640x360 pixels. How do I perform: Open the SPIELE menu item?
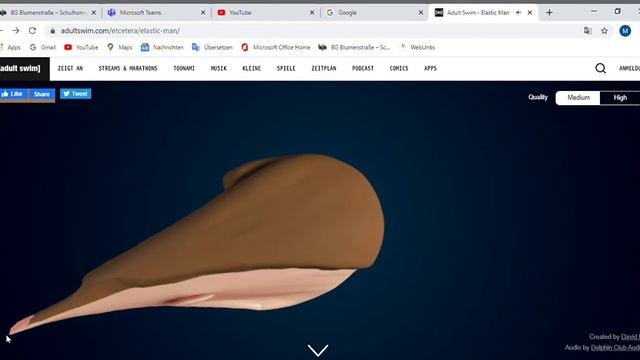(x=286, y=69)
